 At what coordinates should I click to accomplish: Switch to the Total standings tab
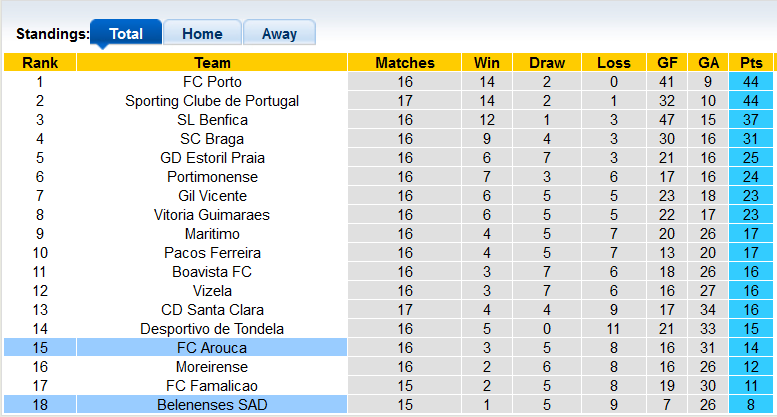(x=126, y=33)
